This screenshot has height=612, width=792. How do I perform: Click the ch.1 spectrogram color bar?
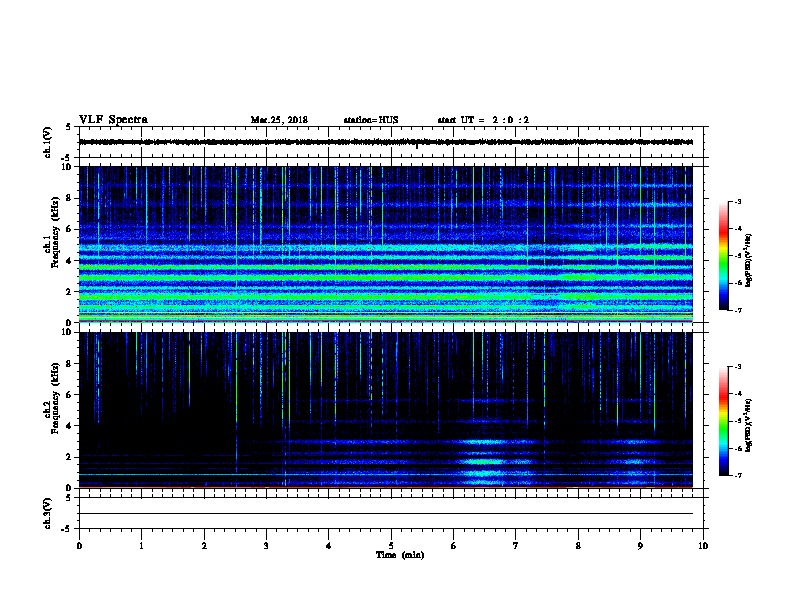723,256
